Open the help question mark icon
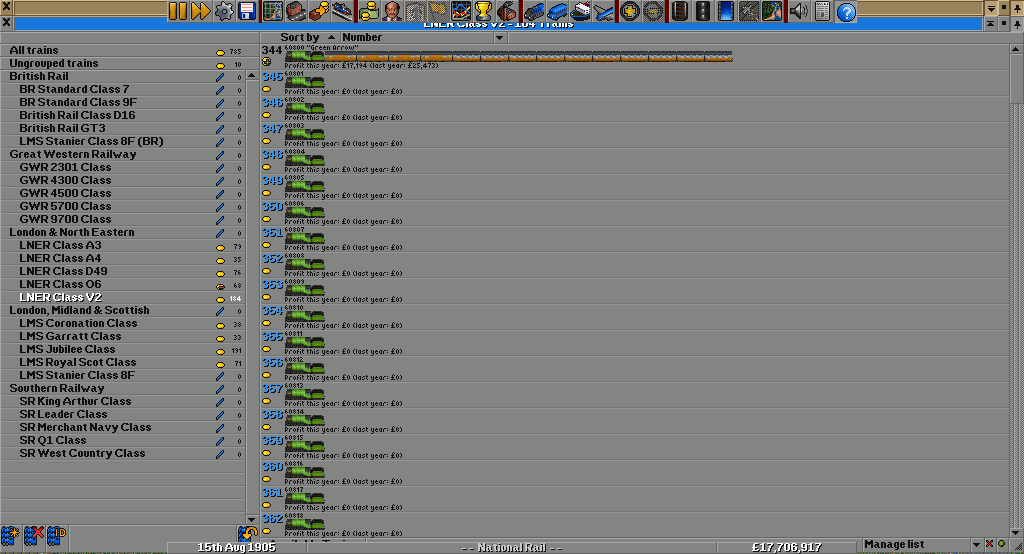The image size is (1024, 554). (846, 11)
